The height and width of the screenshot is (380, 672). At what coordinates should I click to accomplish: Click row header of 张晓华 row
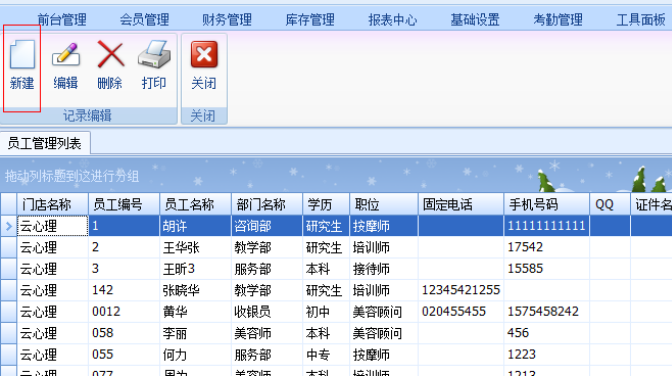point(9,290)
